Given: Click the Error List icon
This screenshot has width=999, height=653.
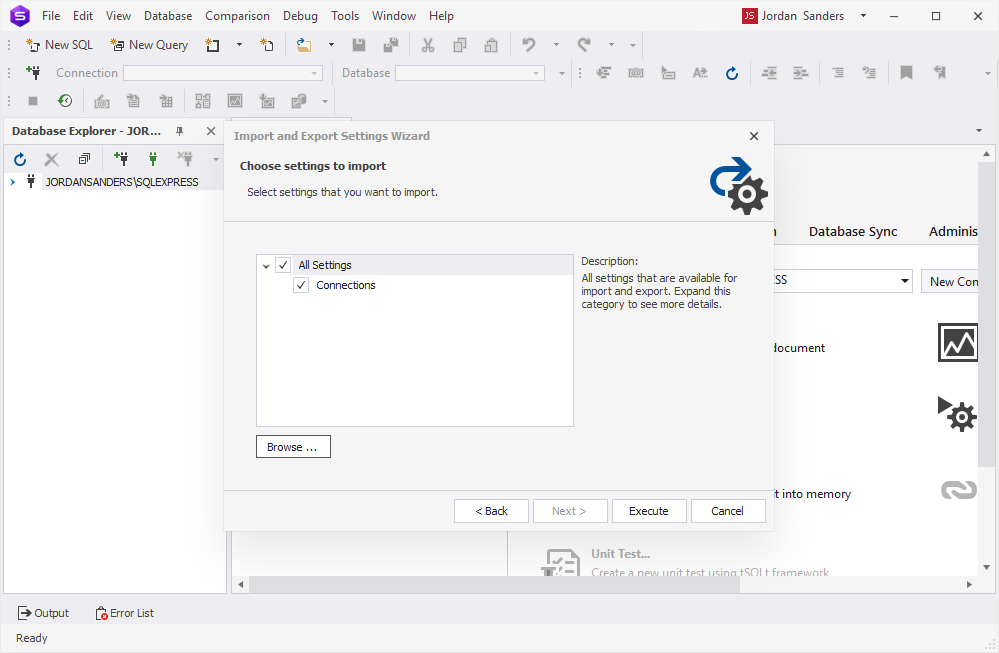Looking at the screenshot, I should coord(101,613).
